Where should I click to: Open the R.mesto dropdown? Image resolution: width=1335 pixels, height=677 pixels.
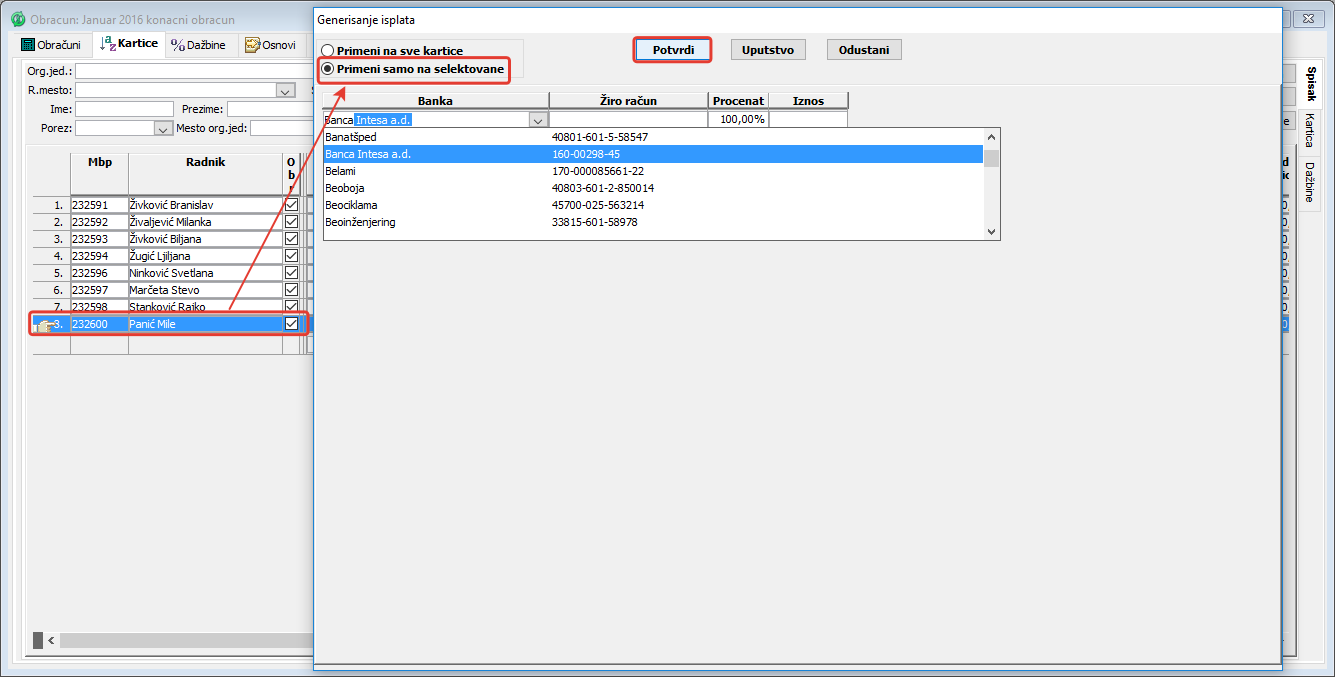(x=285, y=91)
